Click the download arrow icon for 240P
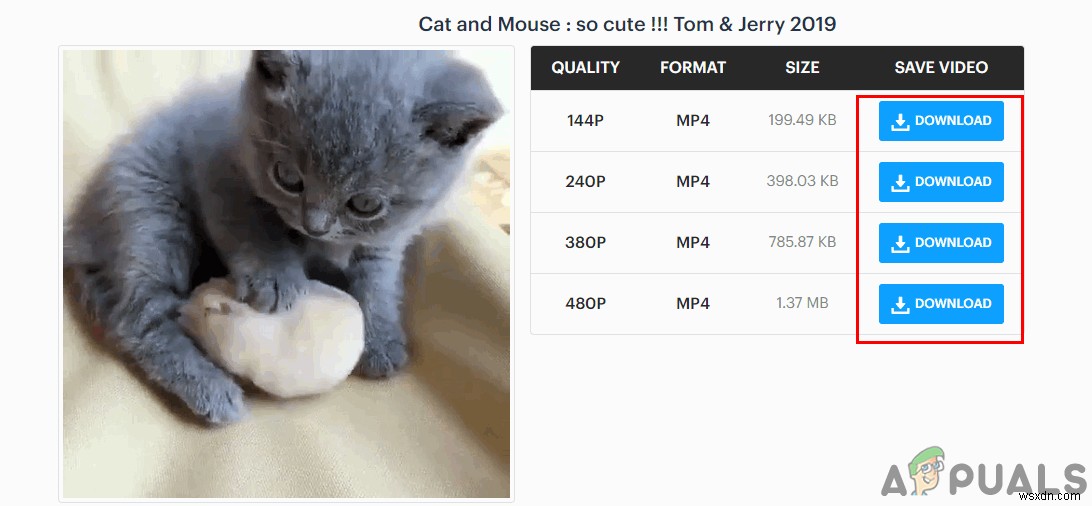The height and width of the screenshot is (506, 1092). tap(900, 182)
